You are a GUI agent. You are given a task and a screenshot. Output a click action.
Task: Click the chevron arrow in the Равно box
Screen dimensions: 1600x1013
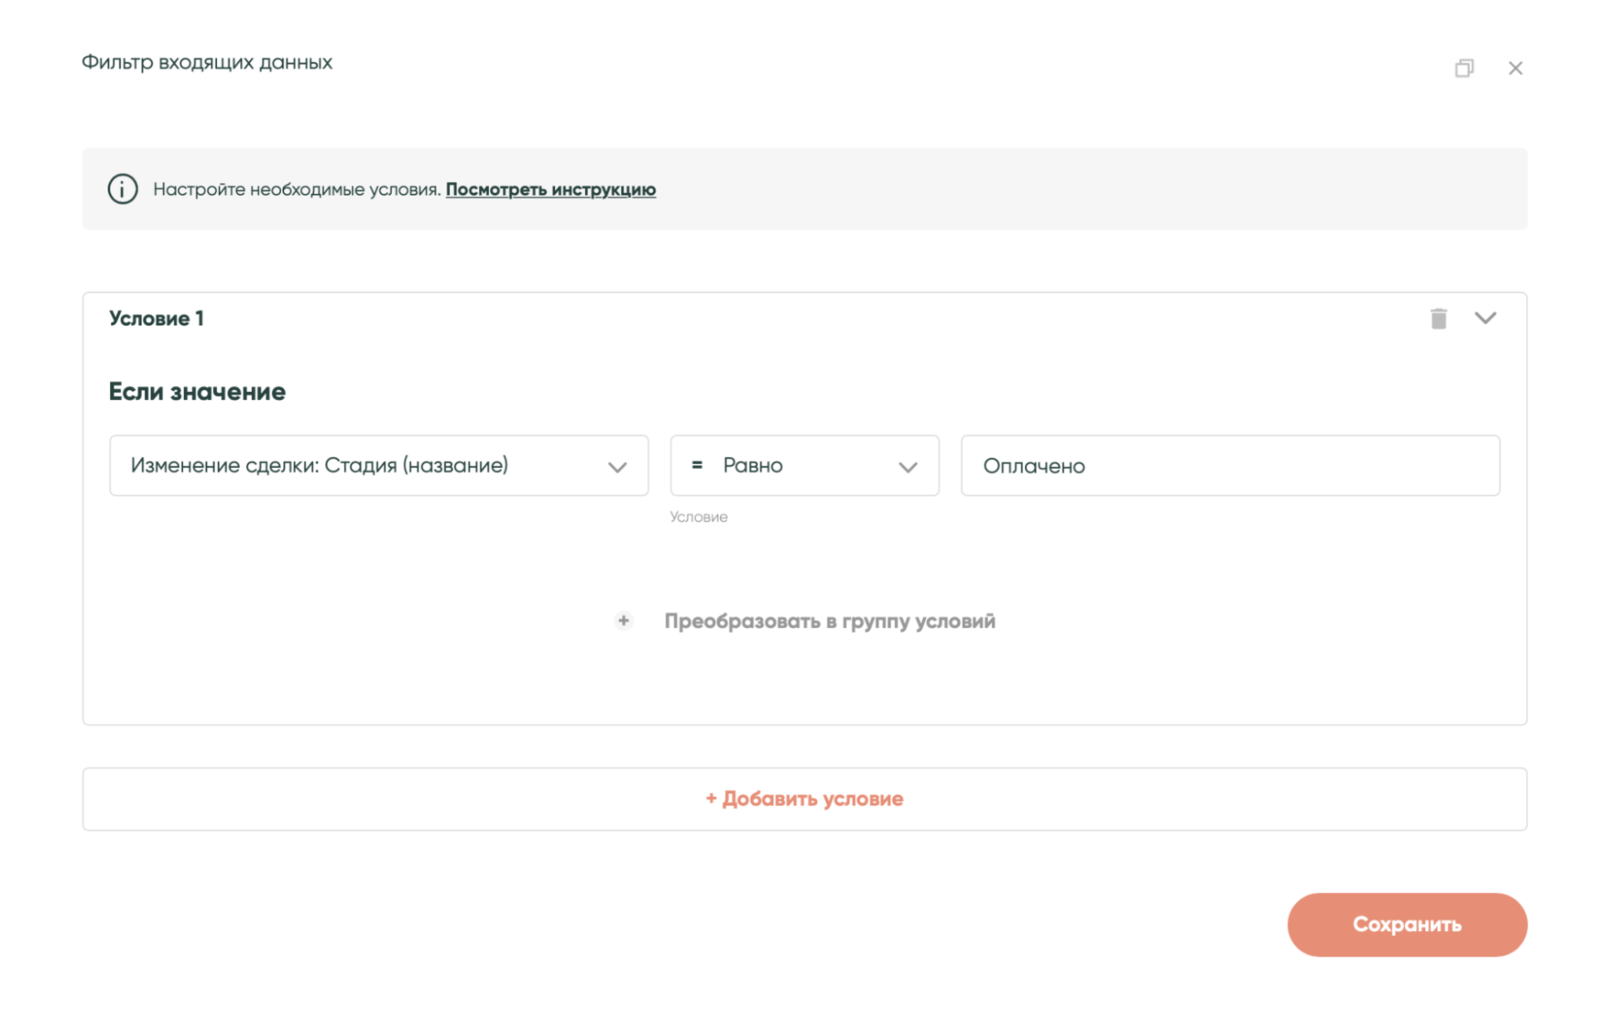tap(907, 467)
